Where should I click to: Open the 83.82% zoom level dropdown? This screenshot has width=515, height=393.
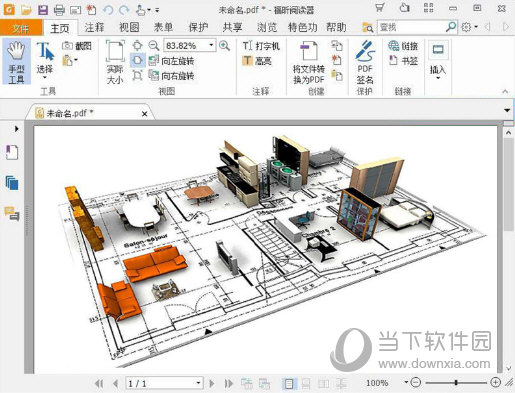point(211,45)
